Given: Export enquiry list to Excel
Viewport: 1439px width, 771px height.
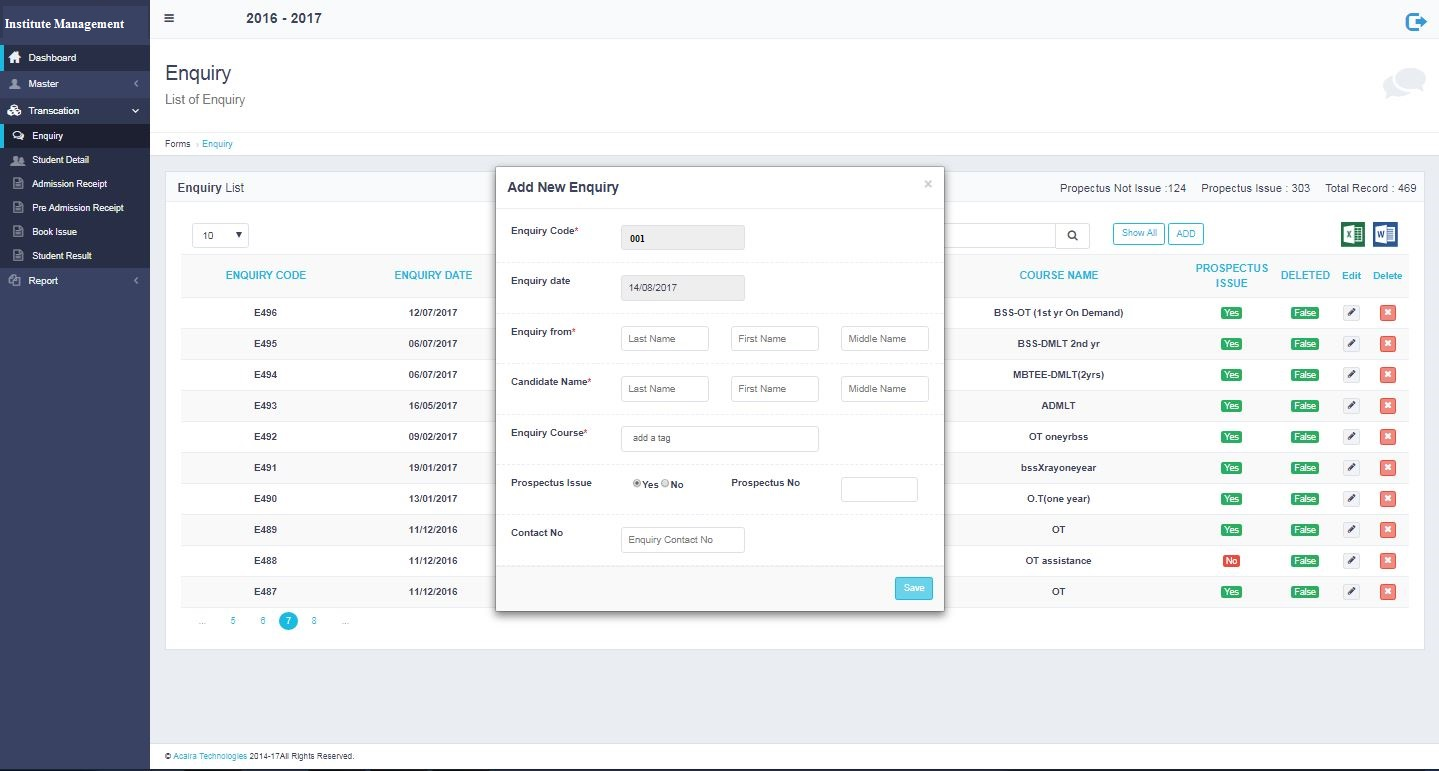Looking at the screenshot, I should point(1352,234).
